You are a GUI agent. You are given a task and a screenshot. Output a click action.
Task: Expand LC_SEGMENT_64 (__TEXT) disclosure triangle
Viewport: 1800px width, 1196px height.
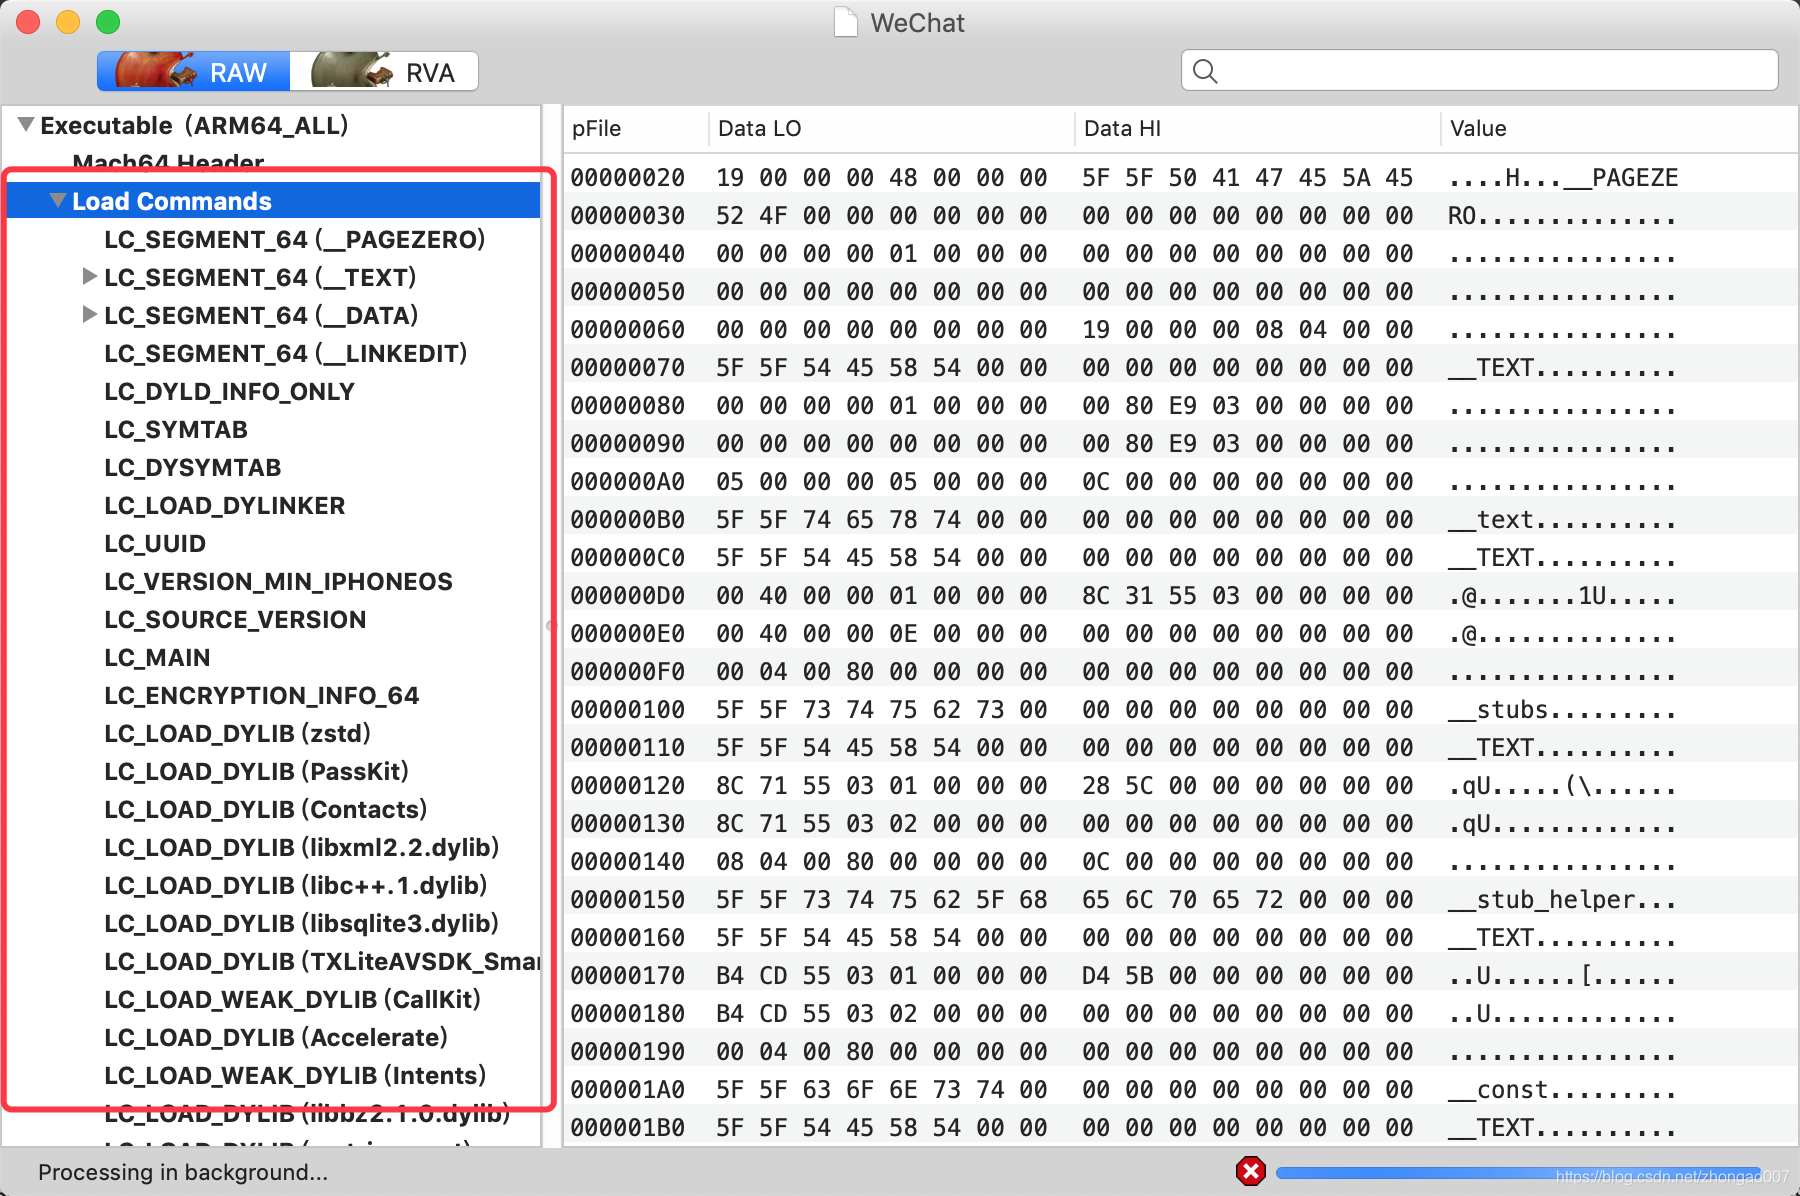coord(90,277)
